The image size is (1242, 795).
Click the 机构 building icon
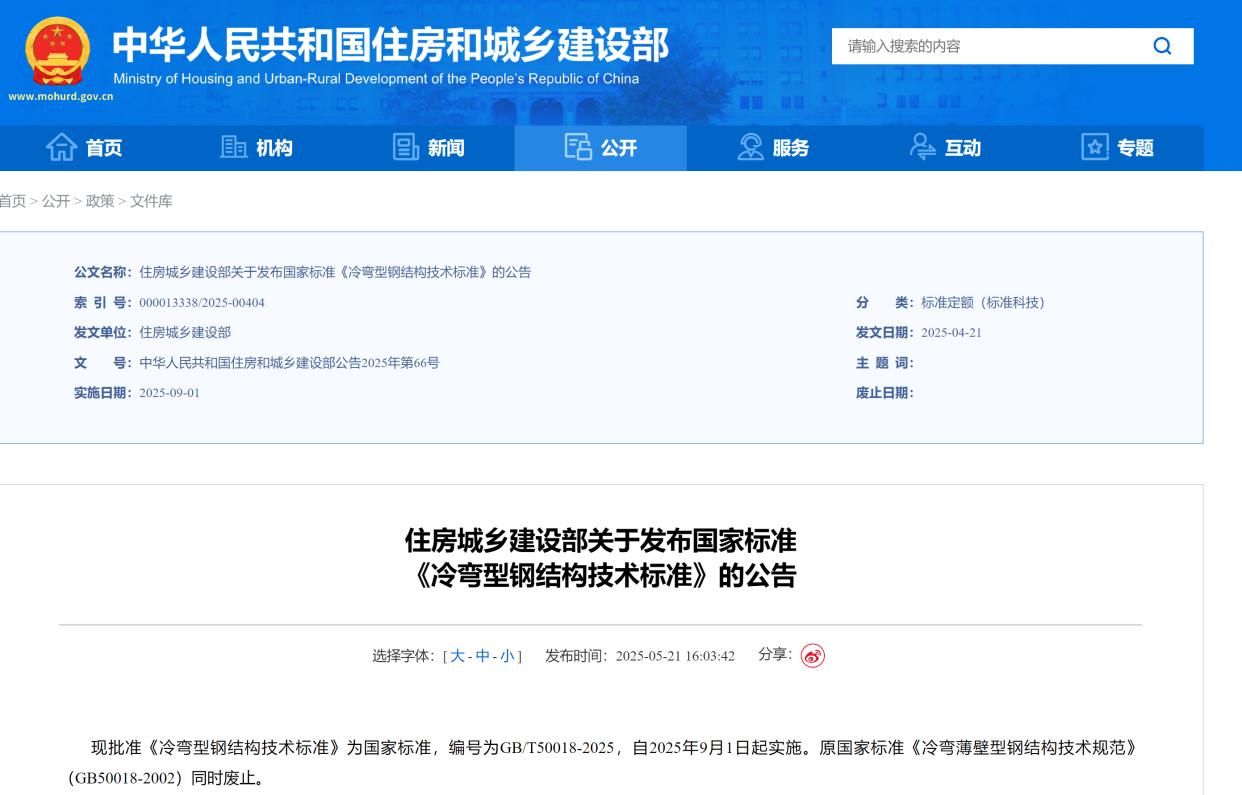233,148
